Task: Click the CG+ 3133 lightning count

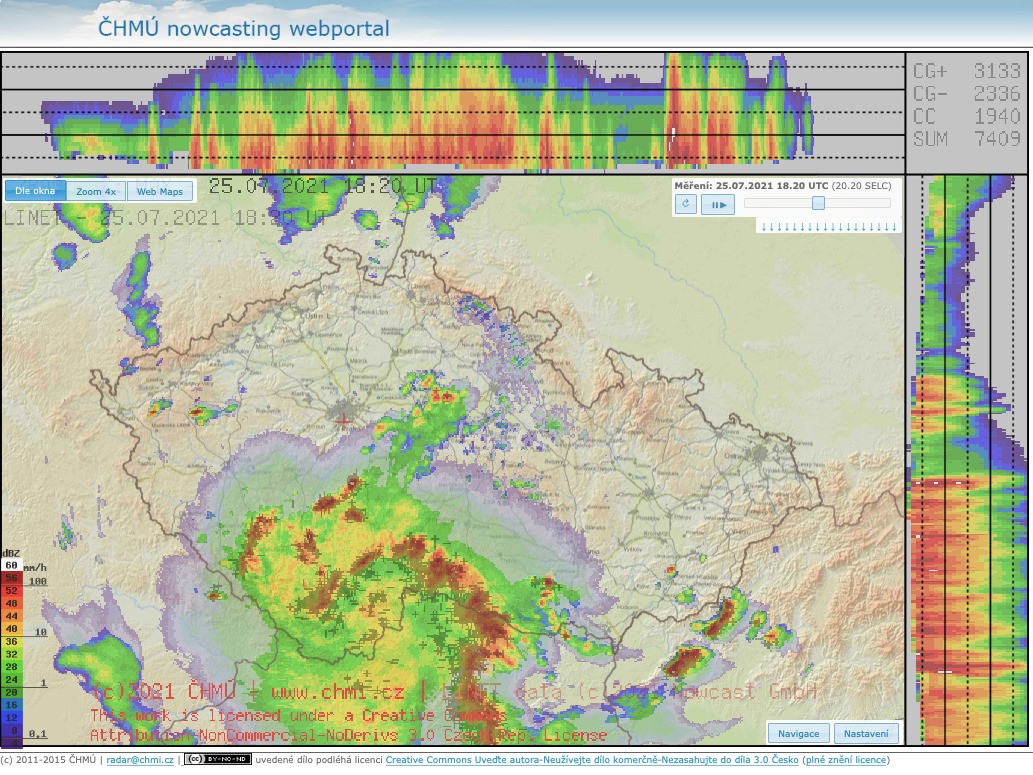Action: click(x=966, y=71)
